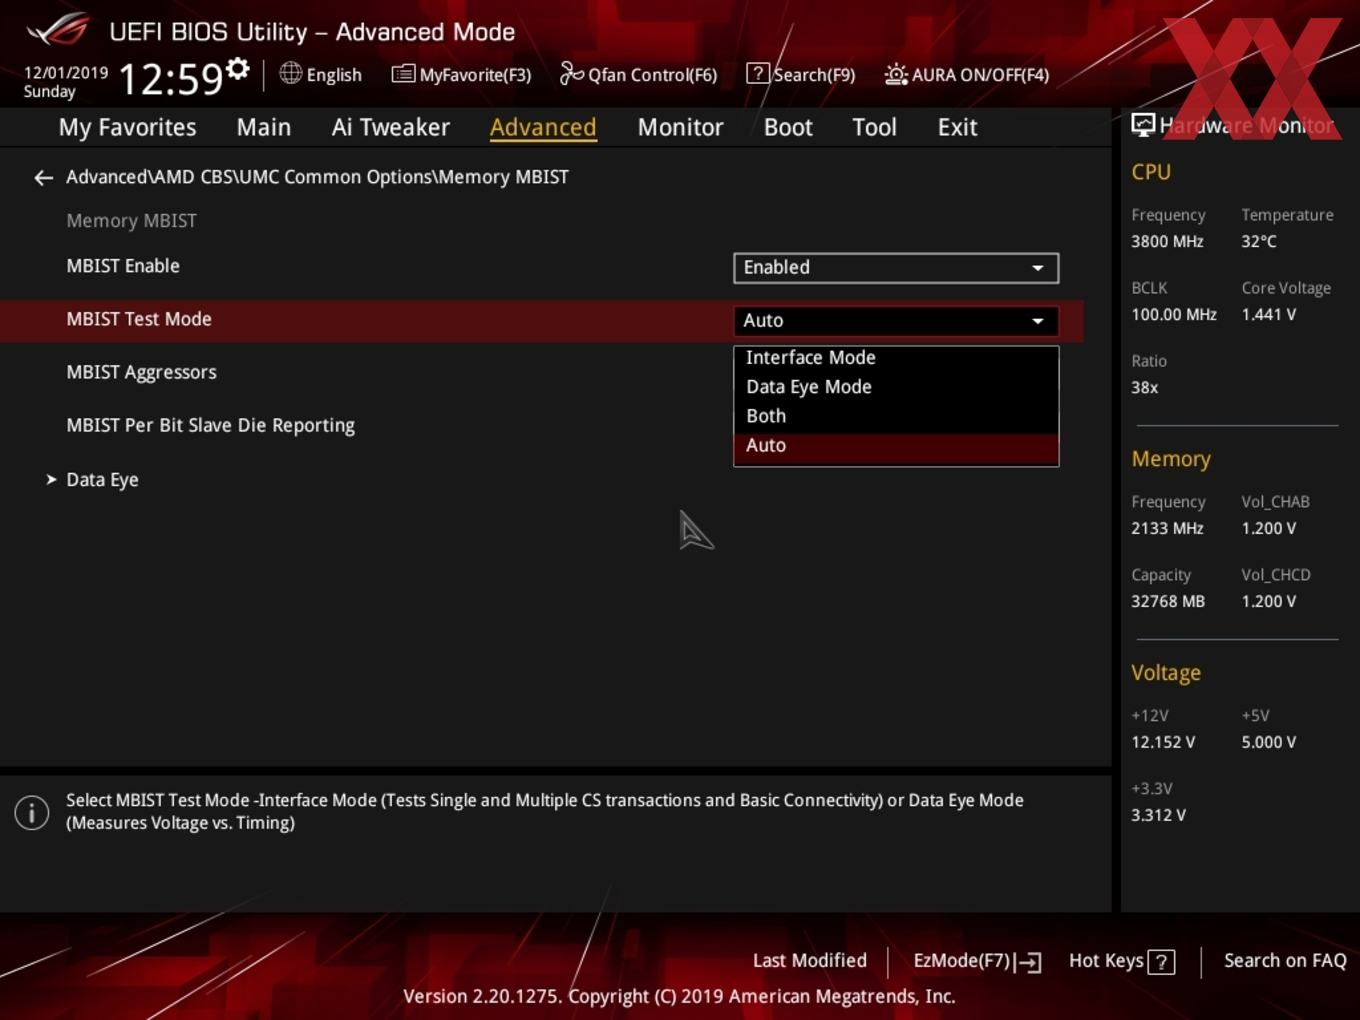Click the Search question mark icon
1360x1020 pixels.
758,74
